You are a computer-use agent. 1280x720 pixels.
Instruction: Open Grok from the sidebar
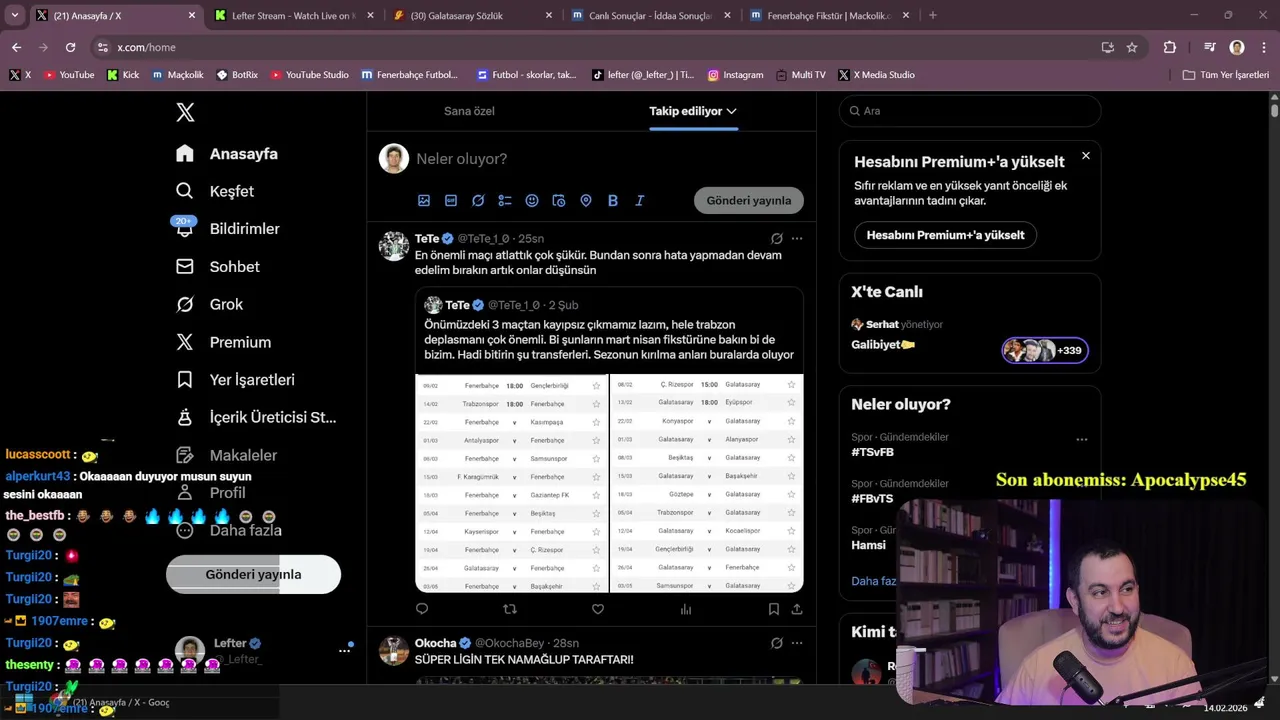point(209,304)
